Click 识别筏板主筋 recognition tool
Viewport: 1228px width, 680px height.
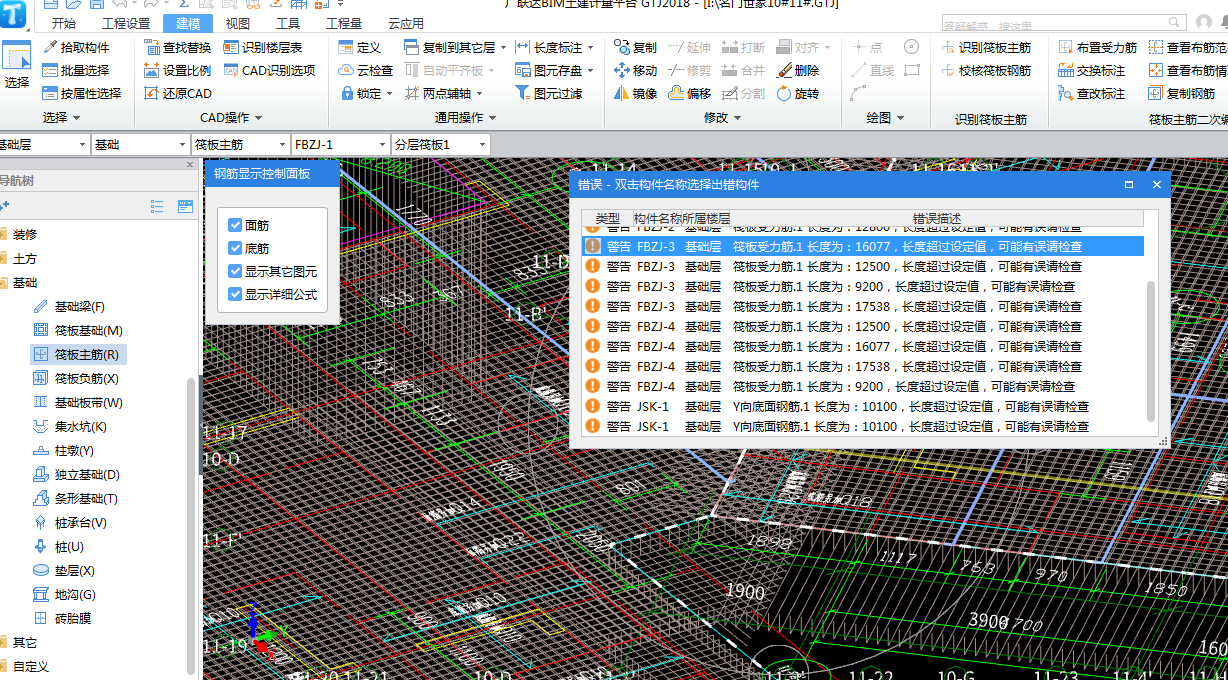(x=986, y=47)
